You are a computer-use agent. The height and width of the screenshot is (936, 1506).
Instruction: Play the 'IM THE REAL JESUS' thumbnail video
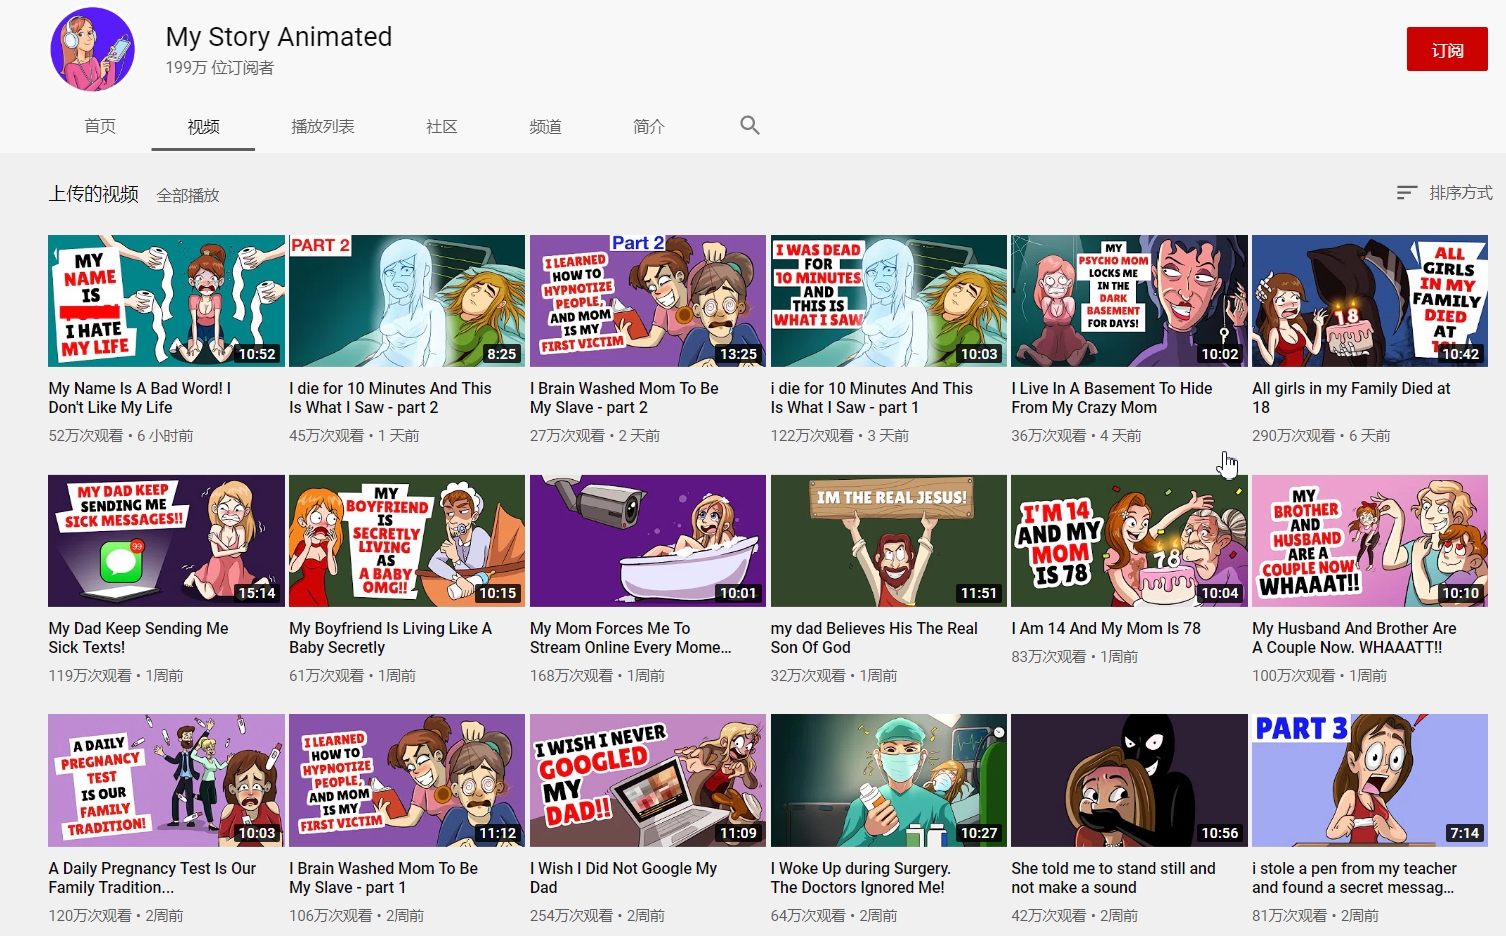pos(888,541)
